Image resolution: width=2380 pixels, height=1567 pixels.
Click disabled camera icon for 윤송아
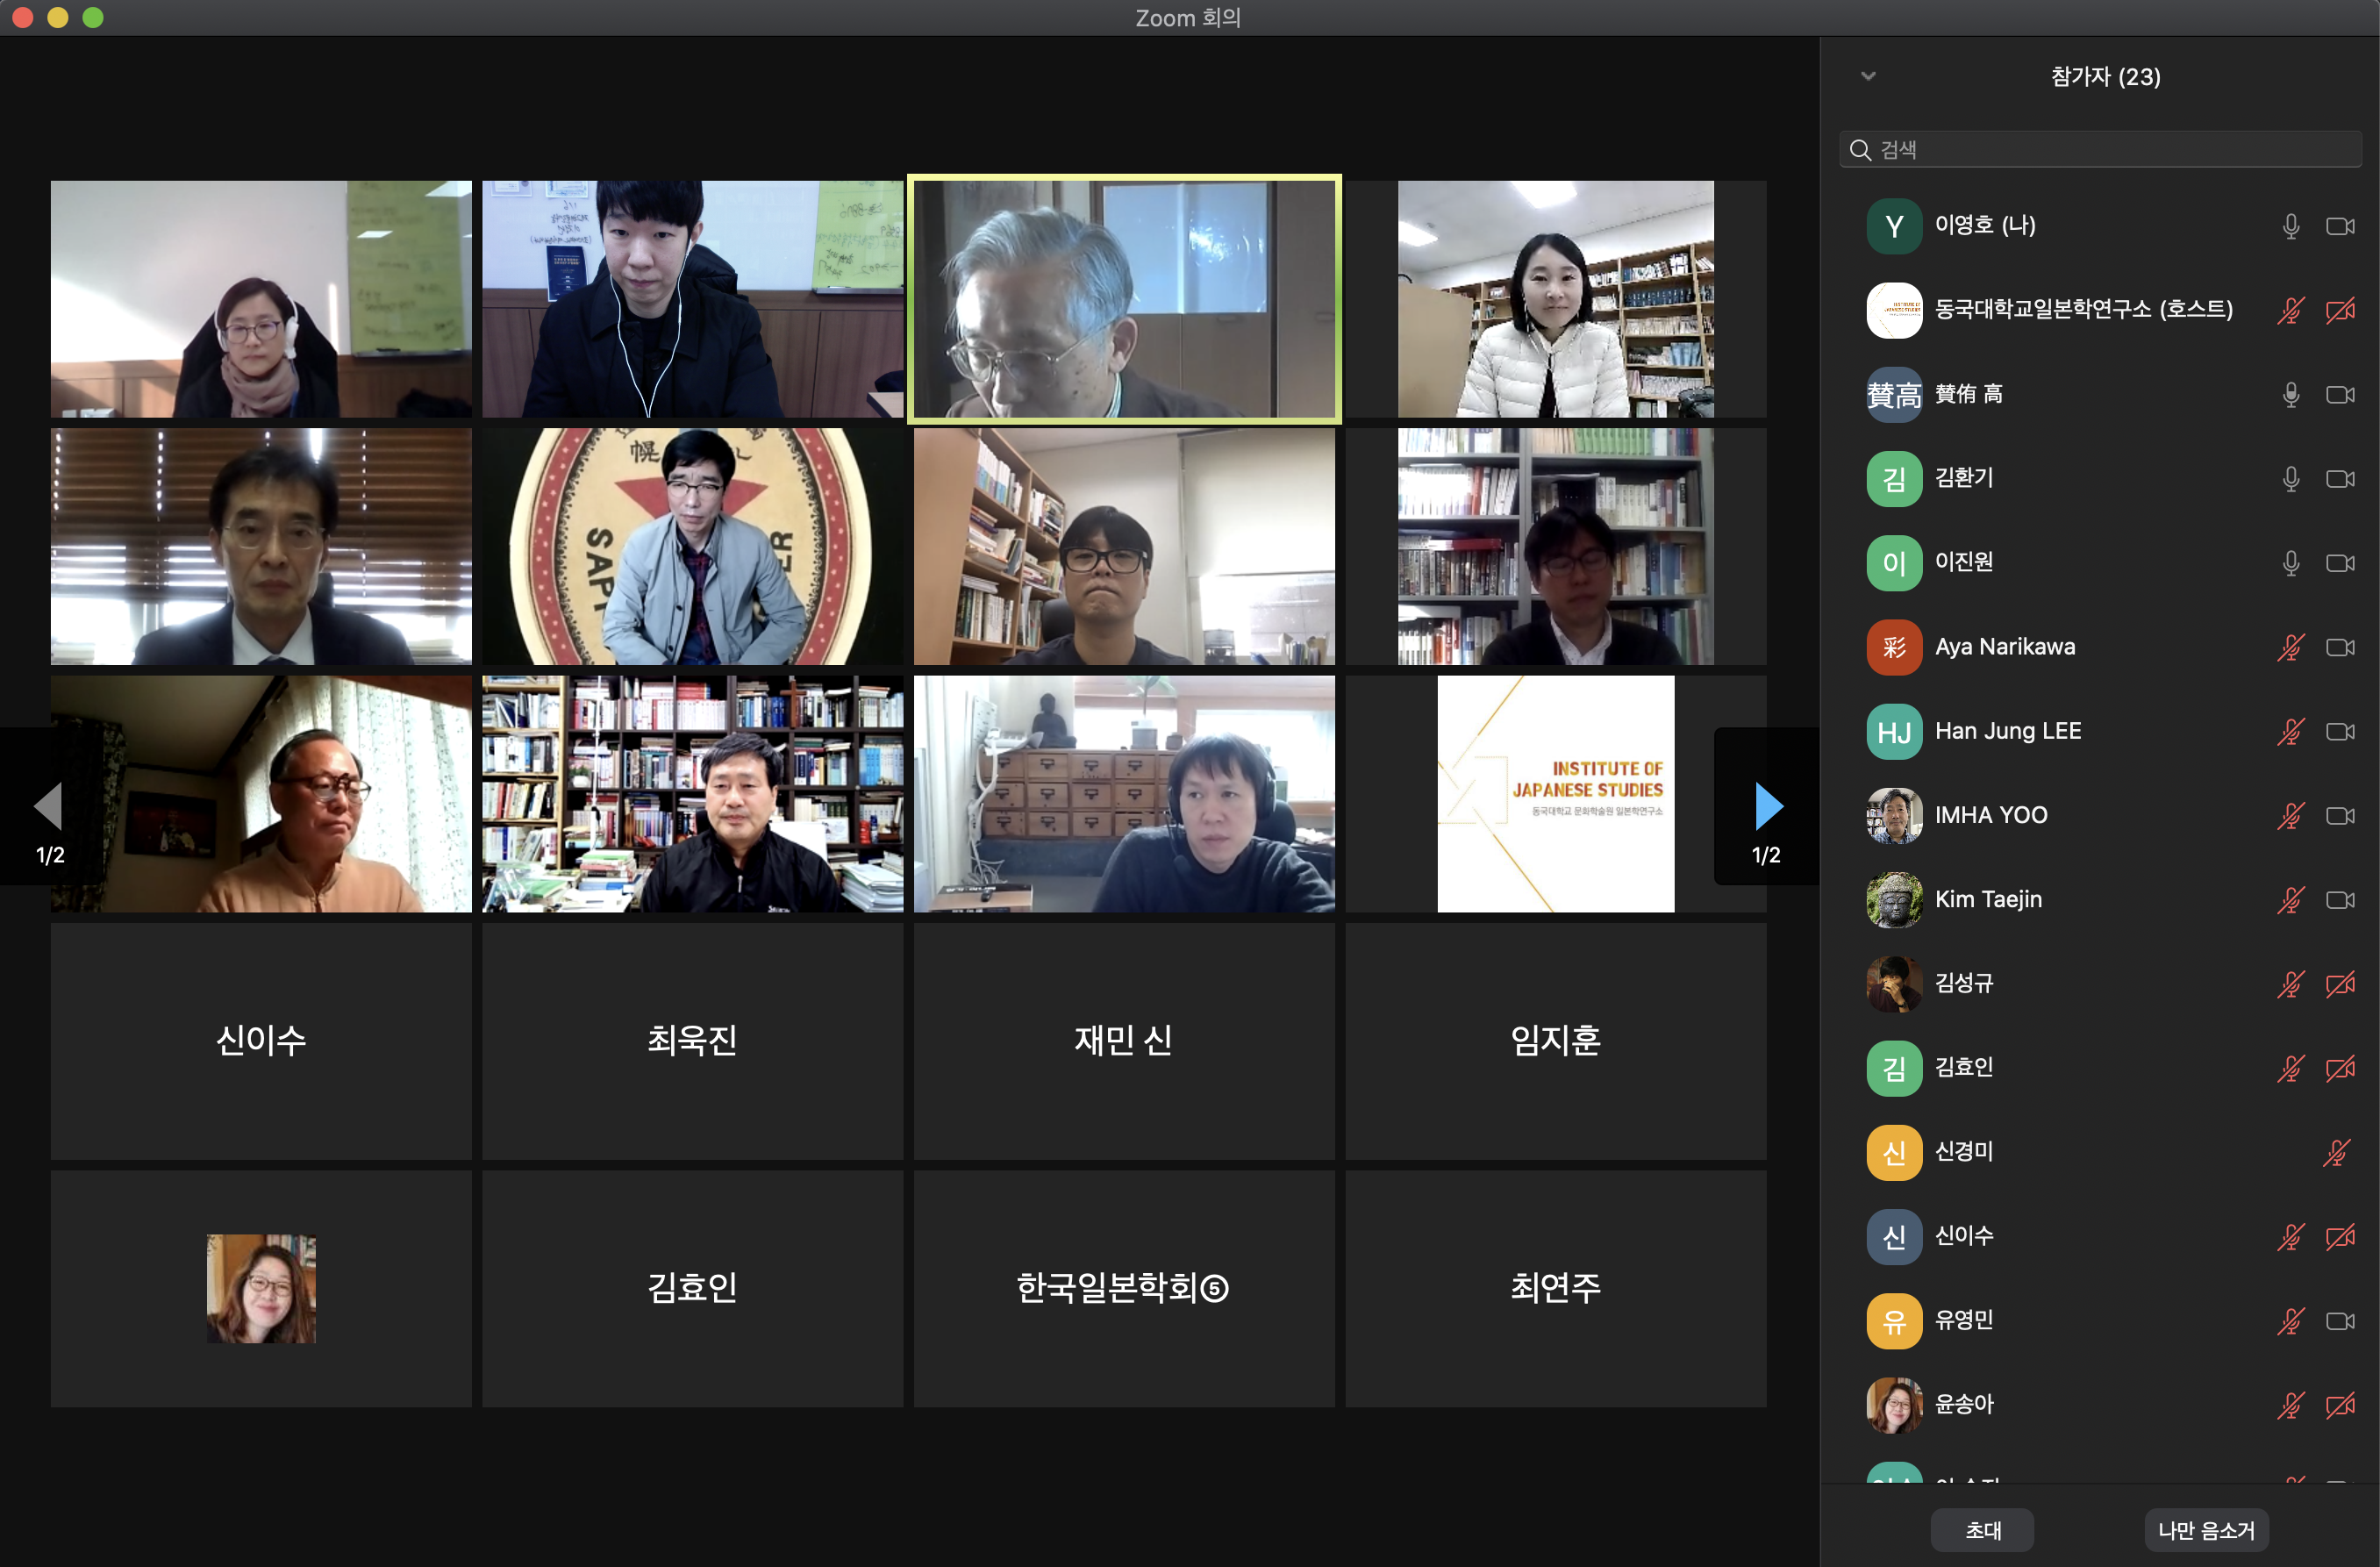(x=2340, y=1405)
